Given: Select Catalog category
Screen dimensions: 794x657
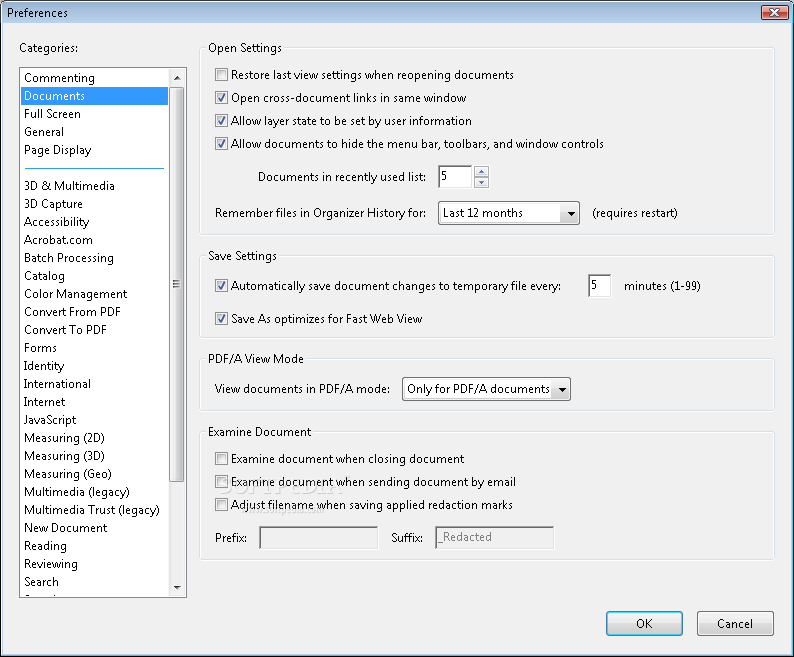Looking at the screenshot, I should point(94,276).
